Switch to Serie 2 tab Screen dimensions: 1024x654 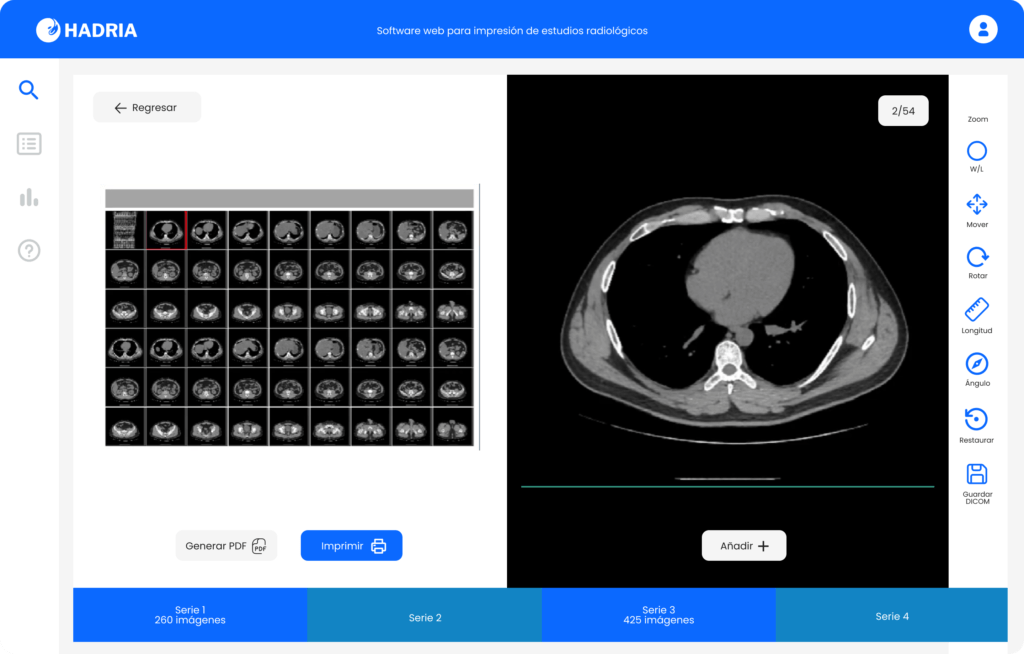coord(424,617)
